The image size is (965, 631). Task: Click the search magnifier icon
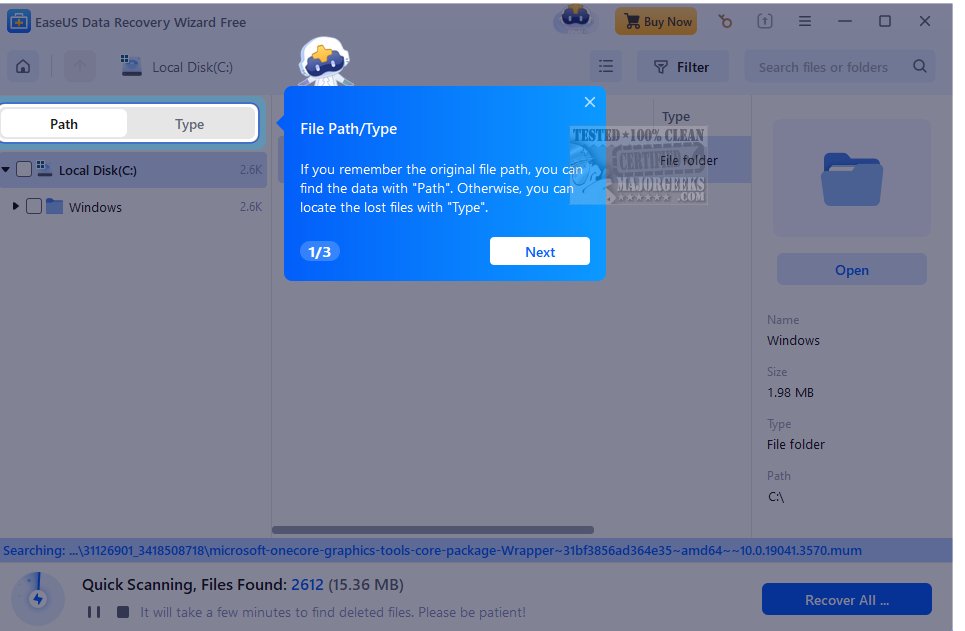click(919, 66)
